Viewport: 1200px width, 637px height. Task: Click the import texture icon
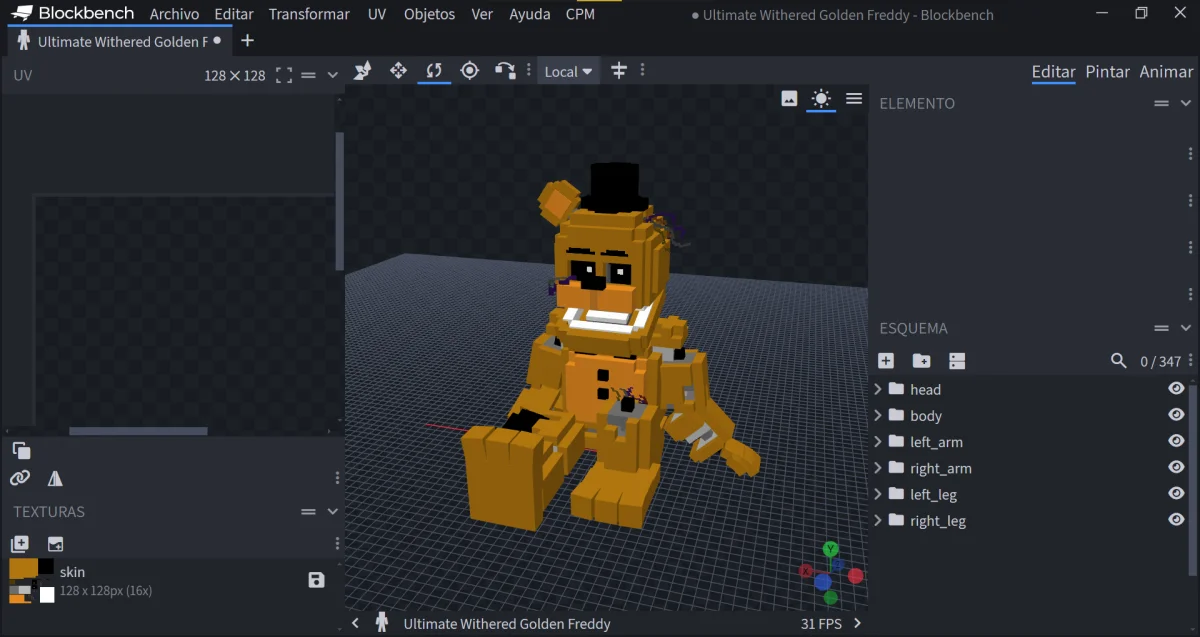point(55,544)
